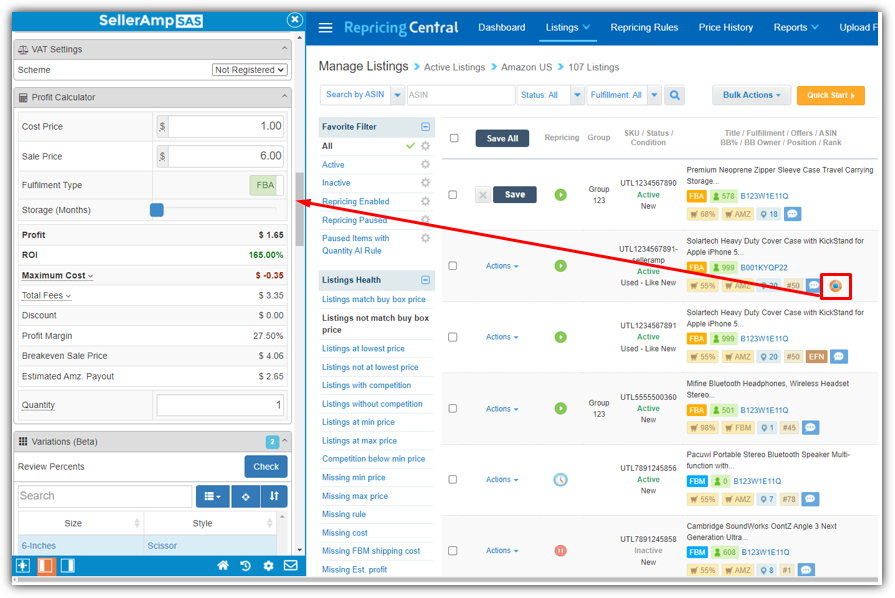Open the Listings nav menu

point(568,27)
